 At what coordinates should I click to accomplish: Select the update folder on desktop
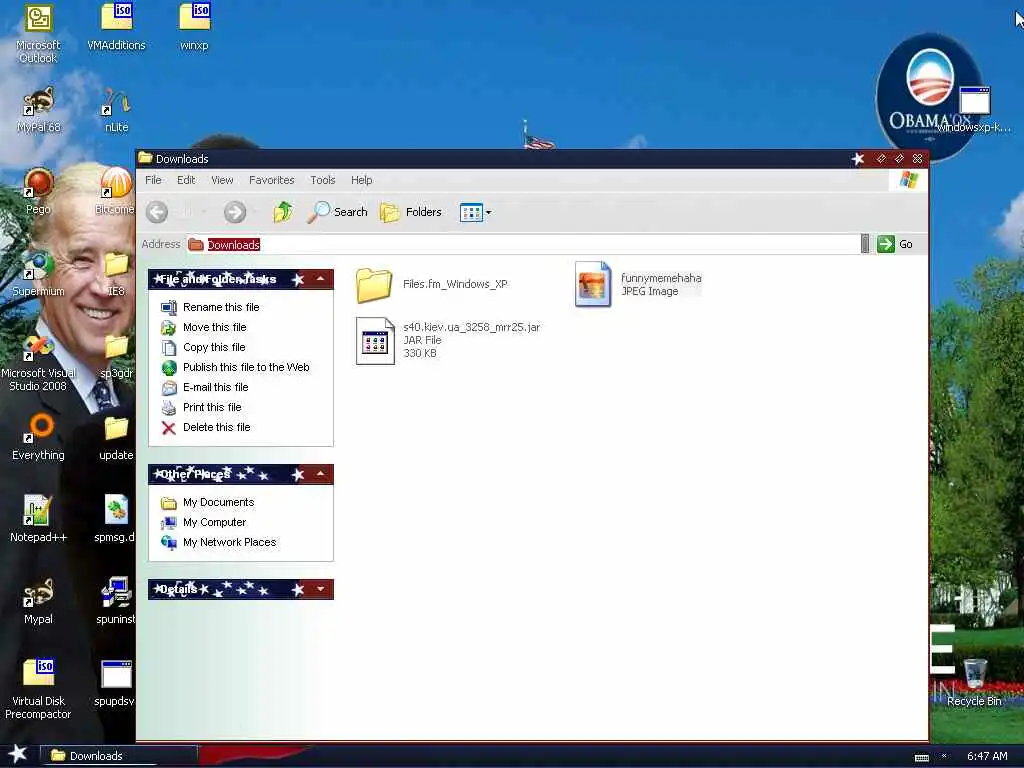(x=116, y=439)
